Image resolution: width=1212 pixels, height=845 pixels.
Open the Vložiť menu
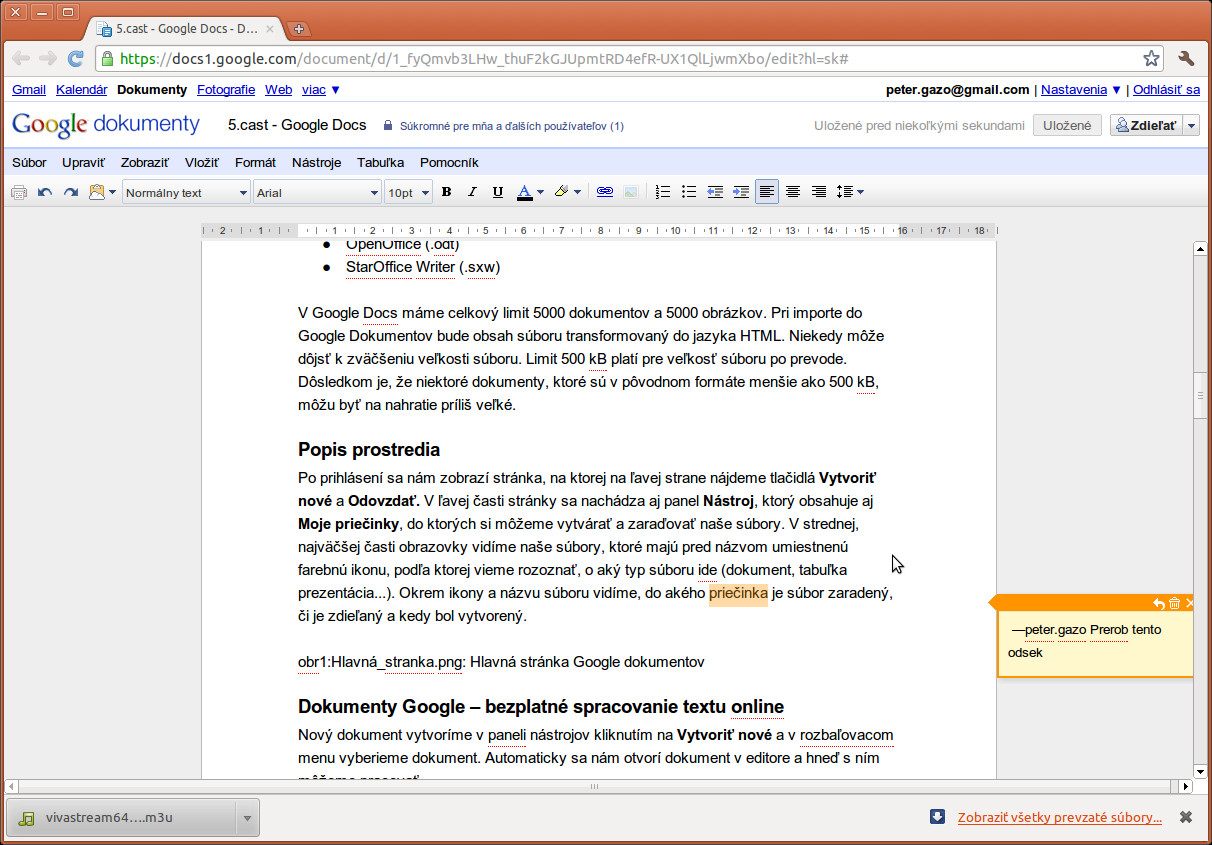coord(202,162)
